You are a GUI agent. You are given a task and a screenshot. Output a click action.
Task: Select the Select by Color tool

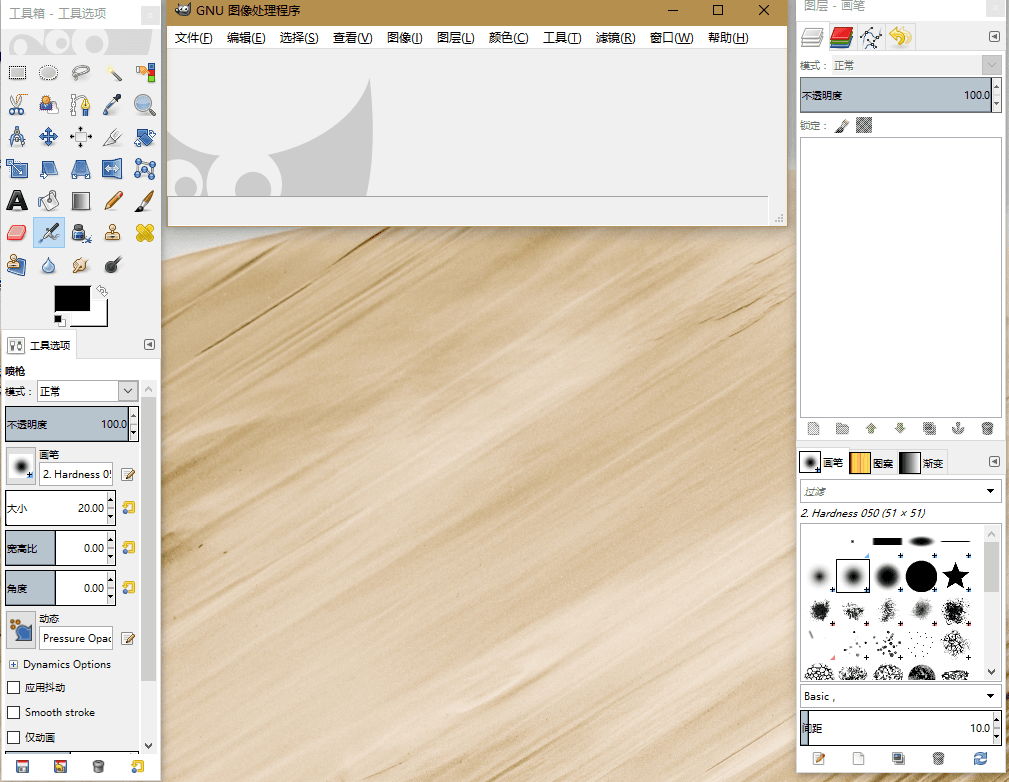145,73
